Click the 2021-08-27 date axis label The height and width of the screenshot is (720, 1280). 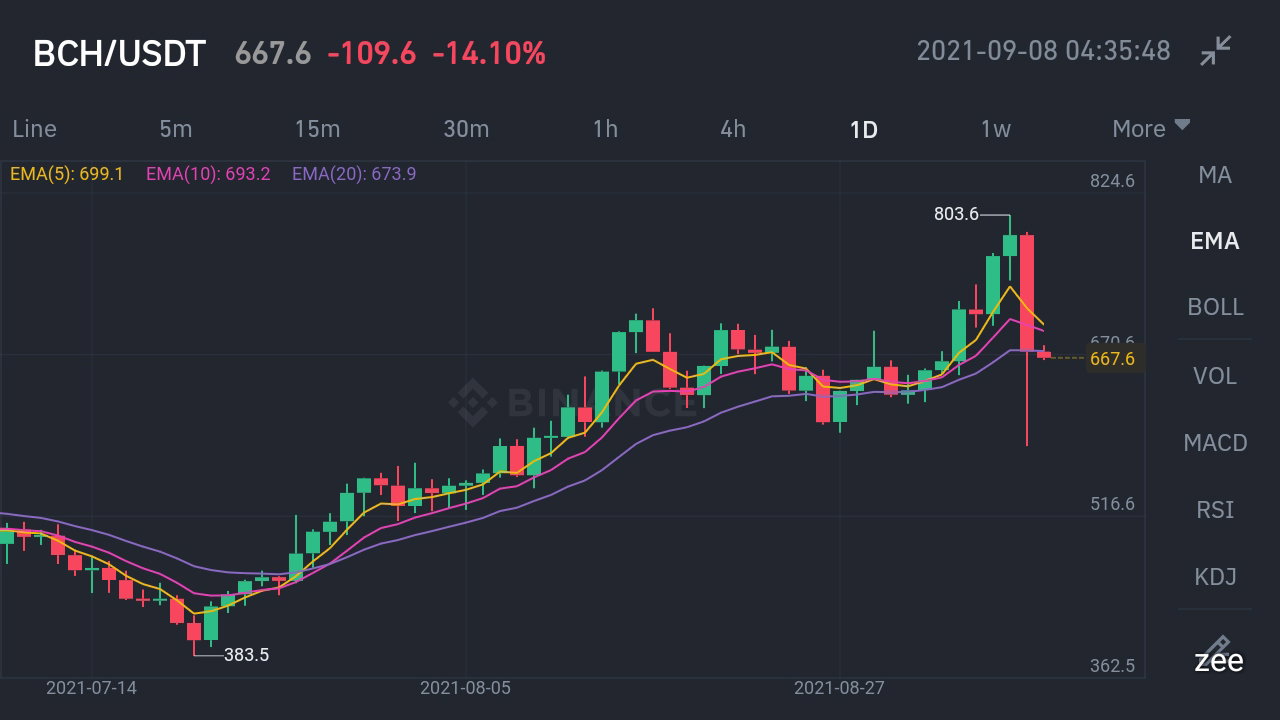(840, 688)
